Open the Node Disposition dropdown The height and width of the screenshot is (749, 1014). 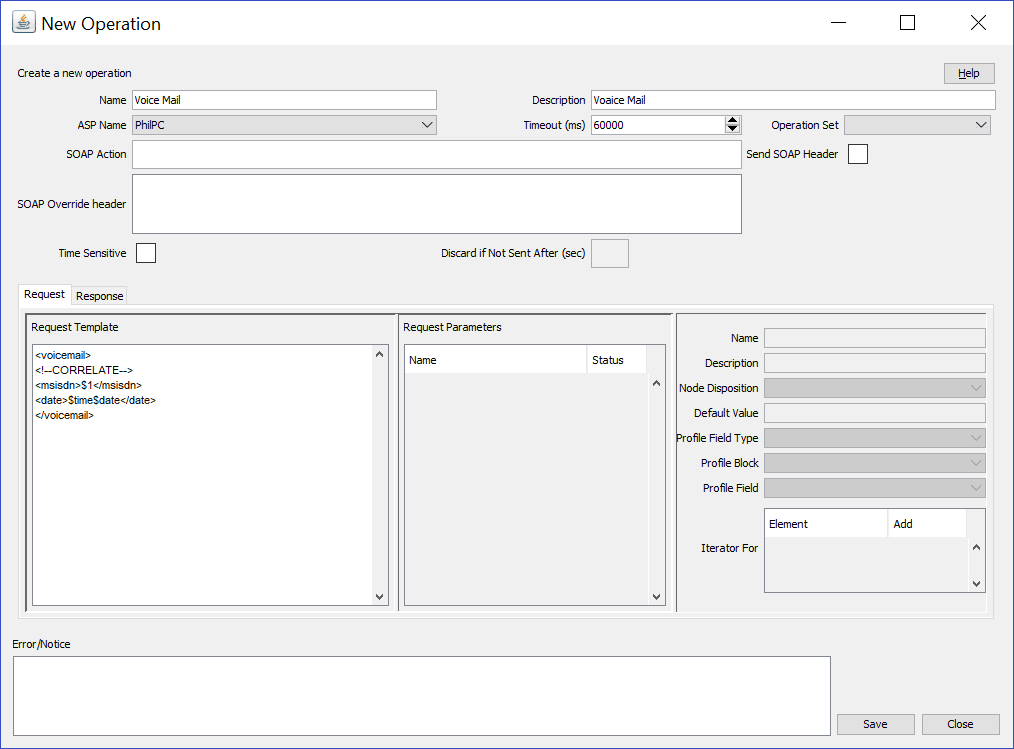coord(874,388)
